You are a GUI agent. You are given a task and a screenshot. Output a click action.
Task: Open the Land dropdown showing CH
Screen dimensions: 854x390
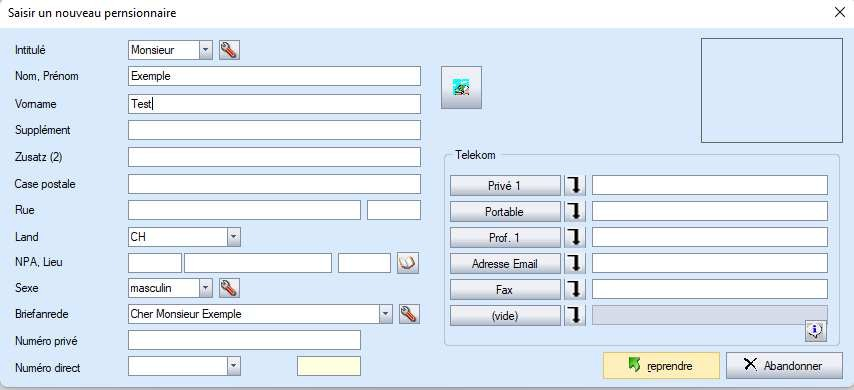pyautogui.click(x=233, y=237)
